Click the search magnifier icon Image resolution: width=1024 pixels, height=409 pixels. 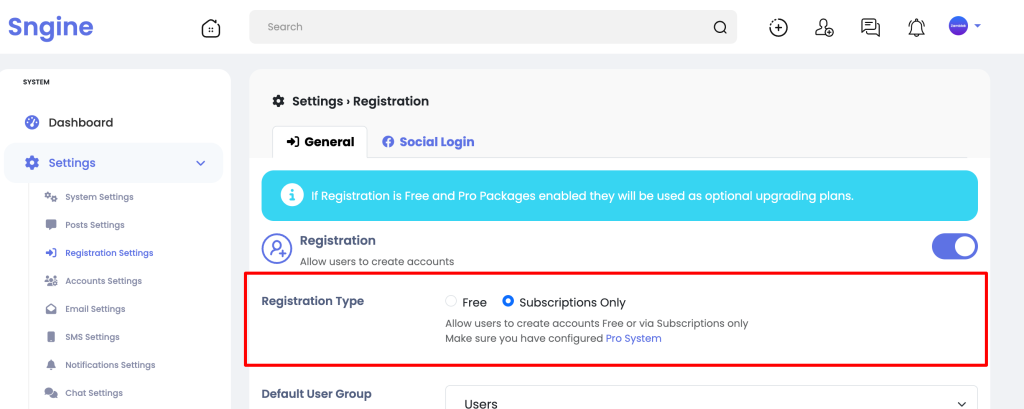[720, 27]
